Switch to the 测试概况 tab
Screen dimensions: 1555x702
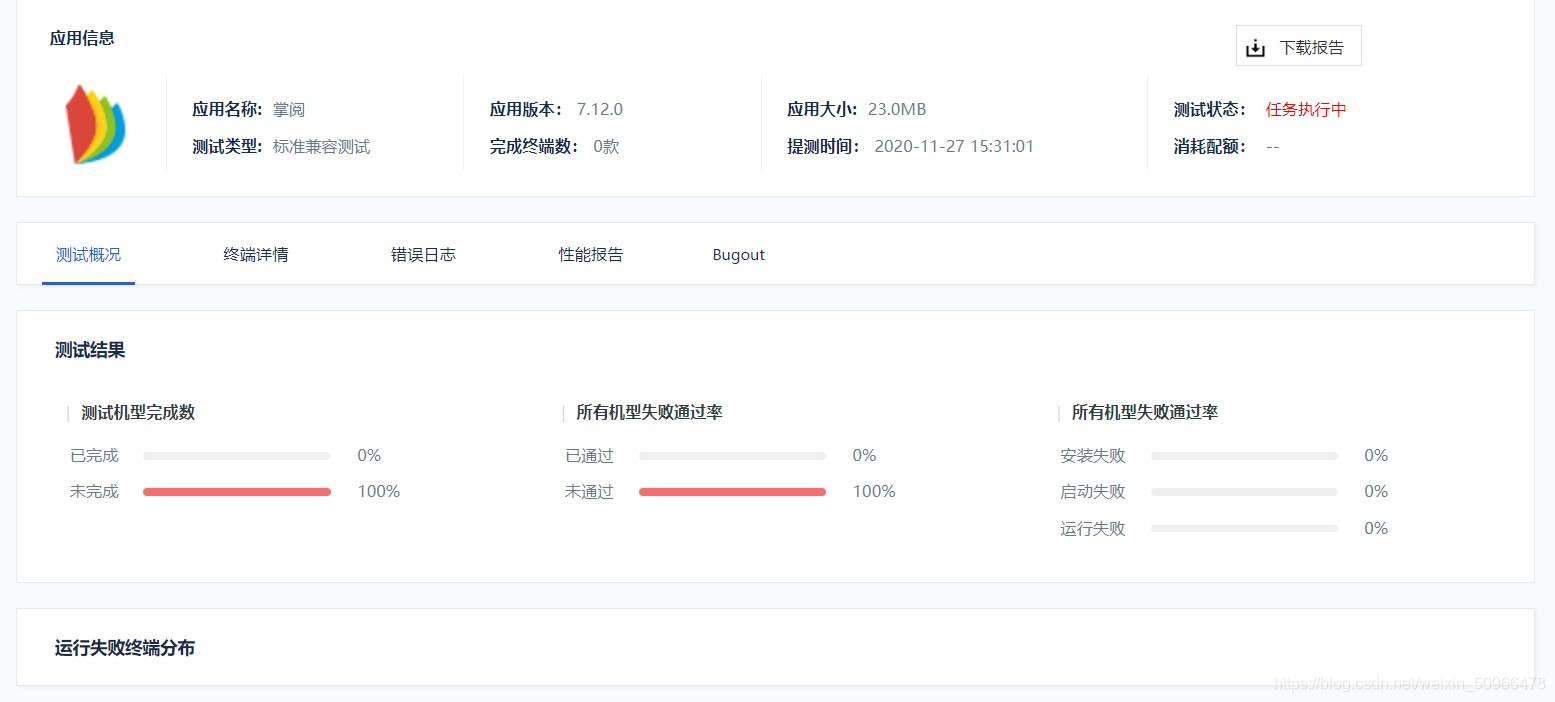(88, 255)
